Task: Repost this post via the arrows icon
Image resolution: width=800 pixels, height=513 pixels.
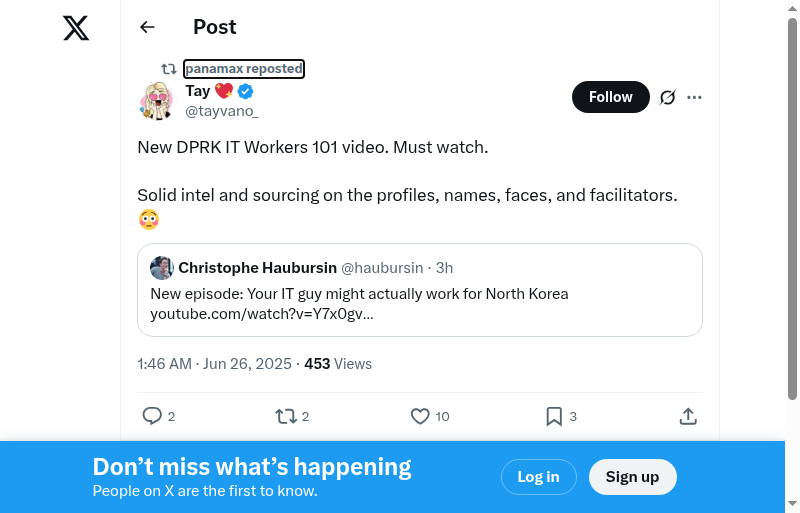Action: 286,416
